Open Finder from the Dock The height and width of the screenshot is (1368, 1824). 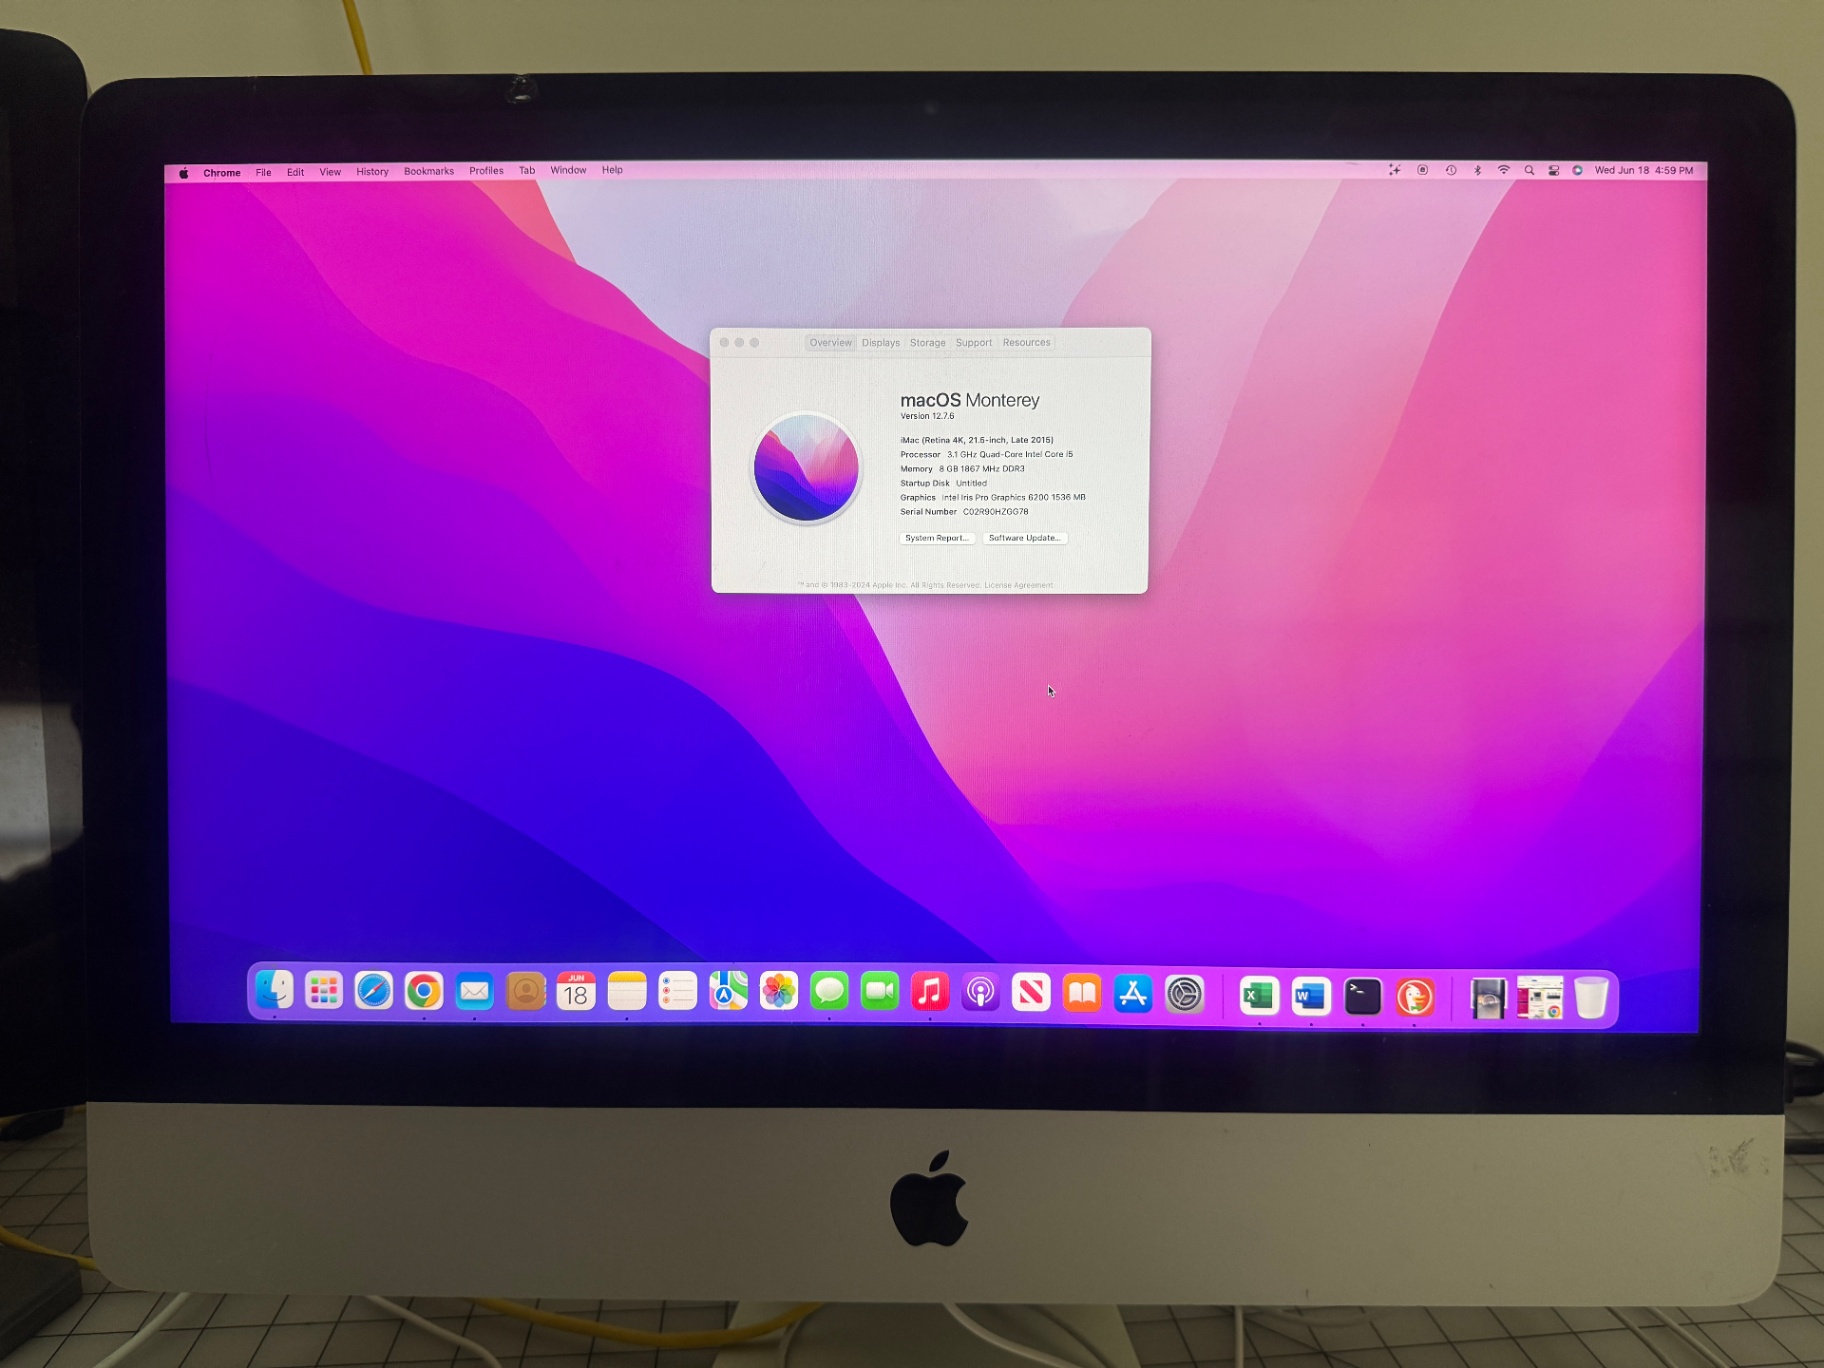point(274,991)
